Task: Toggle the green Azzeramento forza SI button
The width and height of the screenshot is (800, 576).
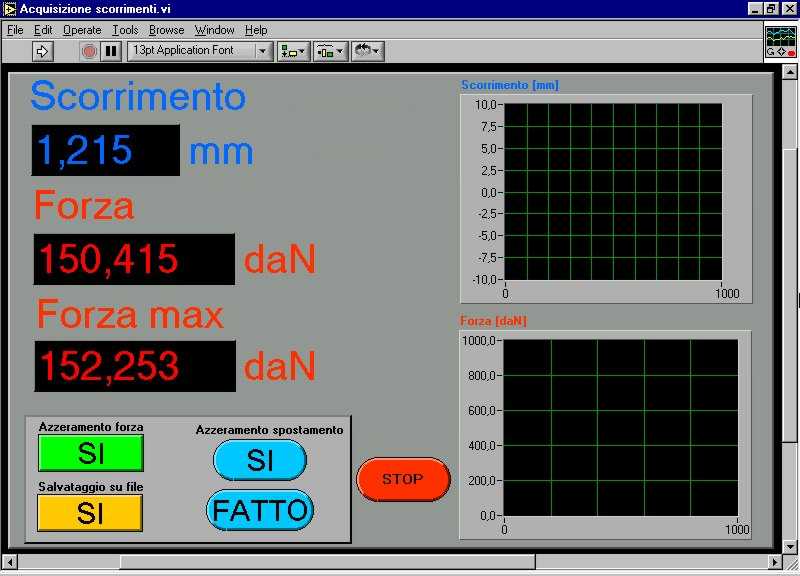Action: [x=91, y=453]
